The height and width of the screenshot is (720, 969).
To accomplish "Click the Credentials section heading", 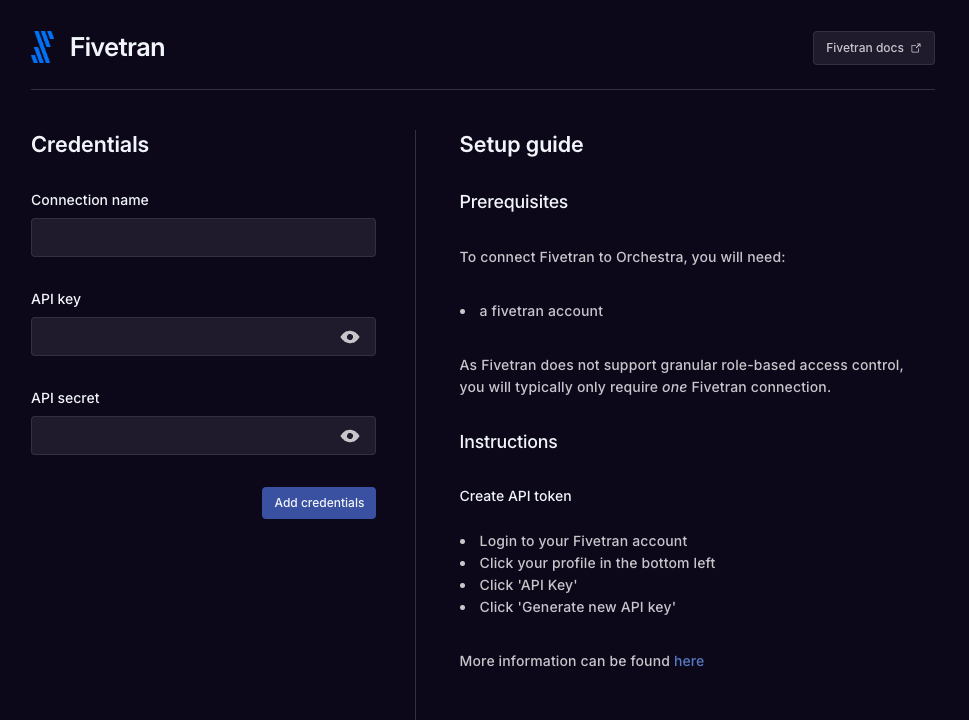I will tap(89, 144).
